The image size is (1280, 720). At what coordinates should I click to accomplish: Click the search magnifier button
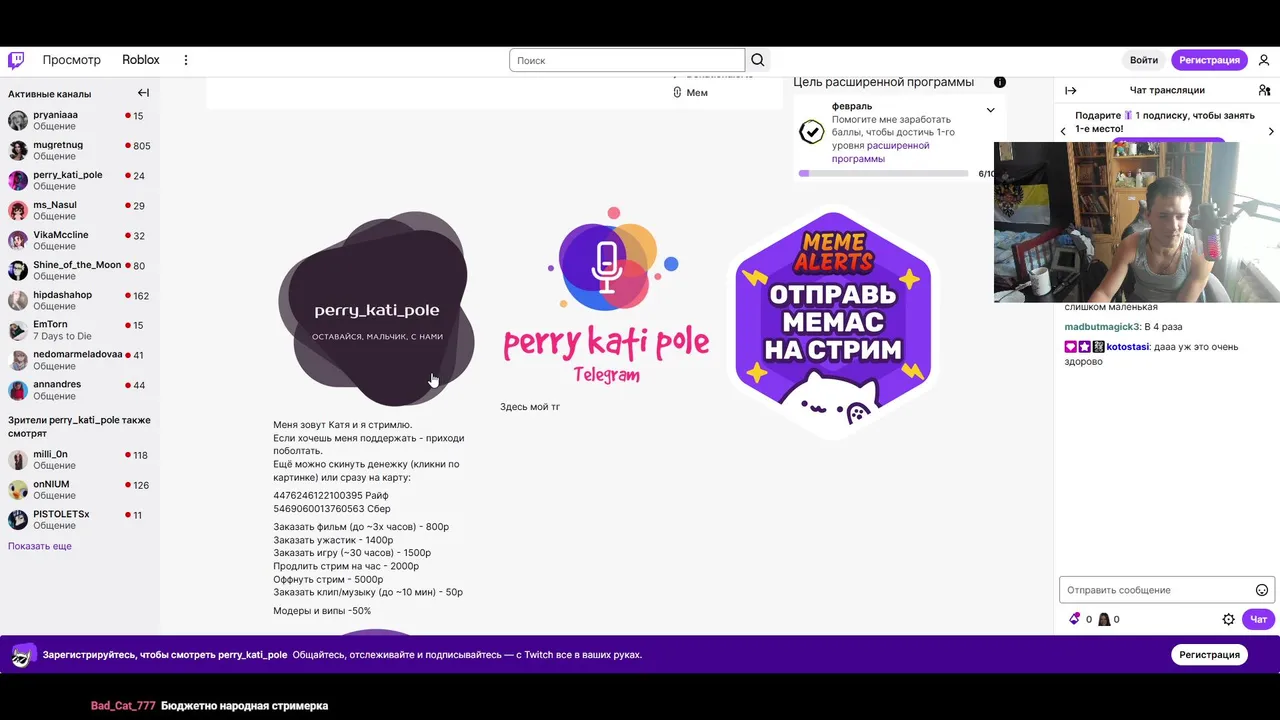758,60
